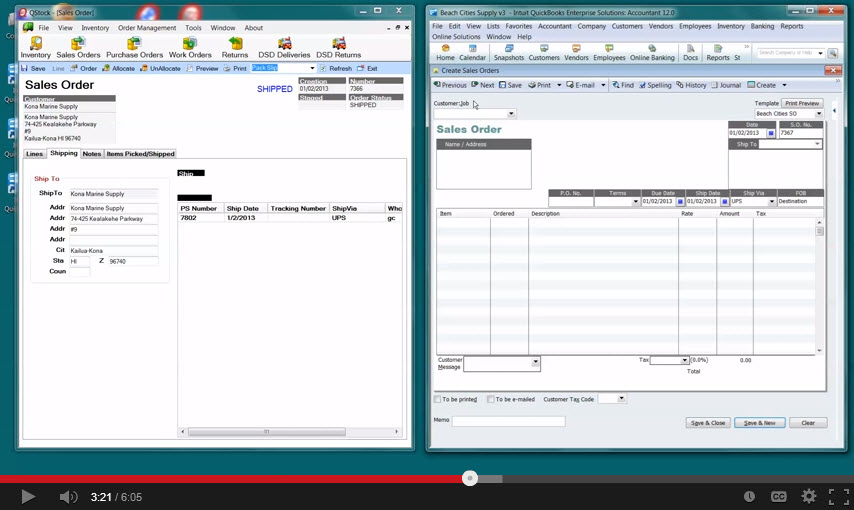Click Exit in QStock toolbar
854x510 pixels.
[x=368, y=69]
